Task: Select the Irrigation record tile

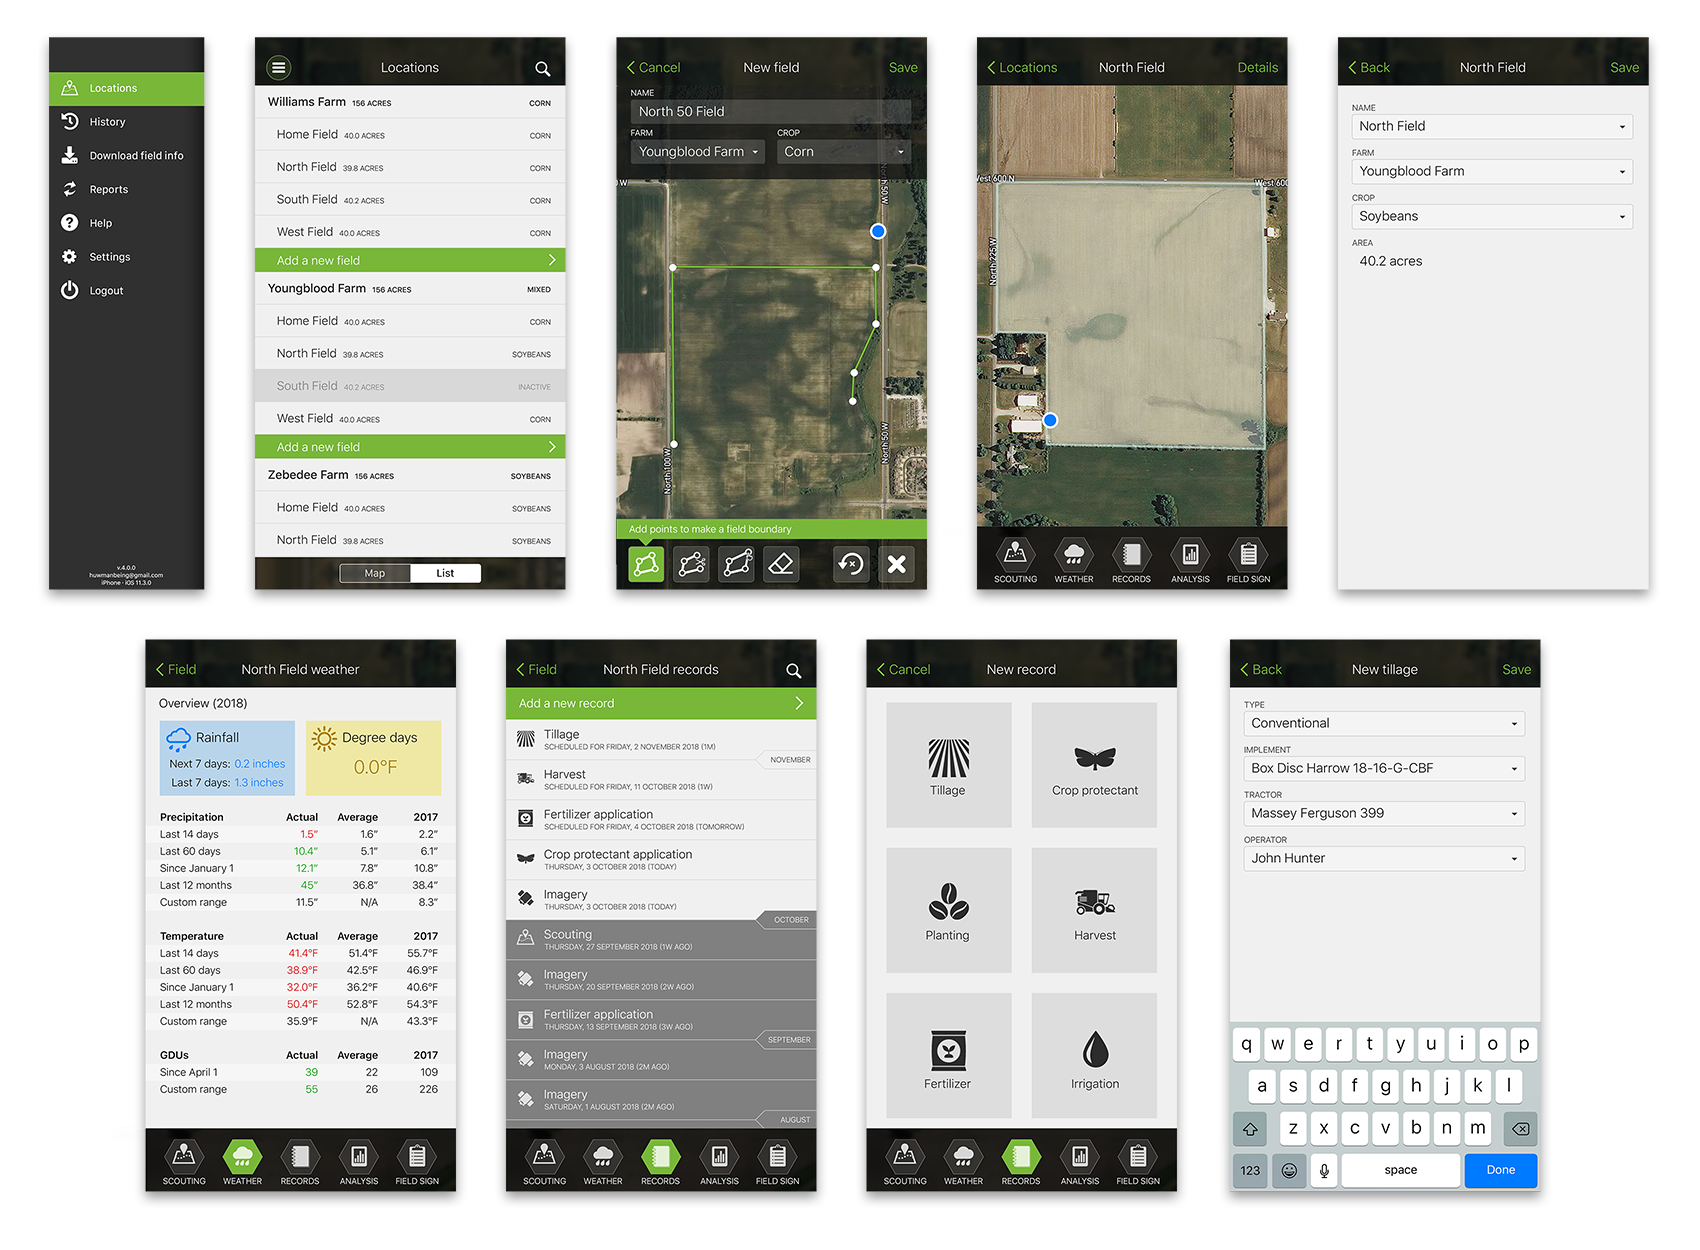Action: pos(1094,1057)
